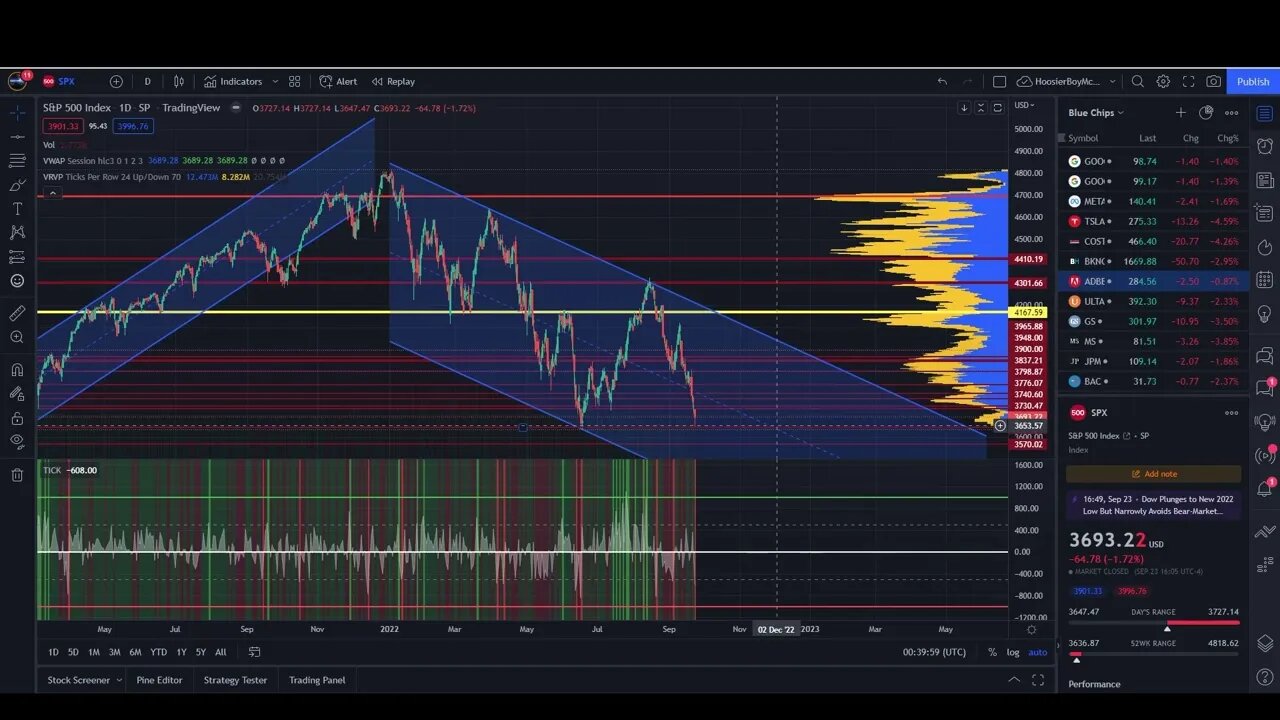Click the go to date icon
Screen dimensions: 1280x720
[254, 652]
